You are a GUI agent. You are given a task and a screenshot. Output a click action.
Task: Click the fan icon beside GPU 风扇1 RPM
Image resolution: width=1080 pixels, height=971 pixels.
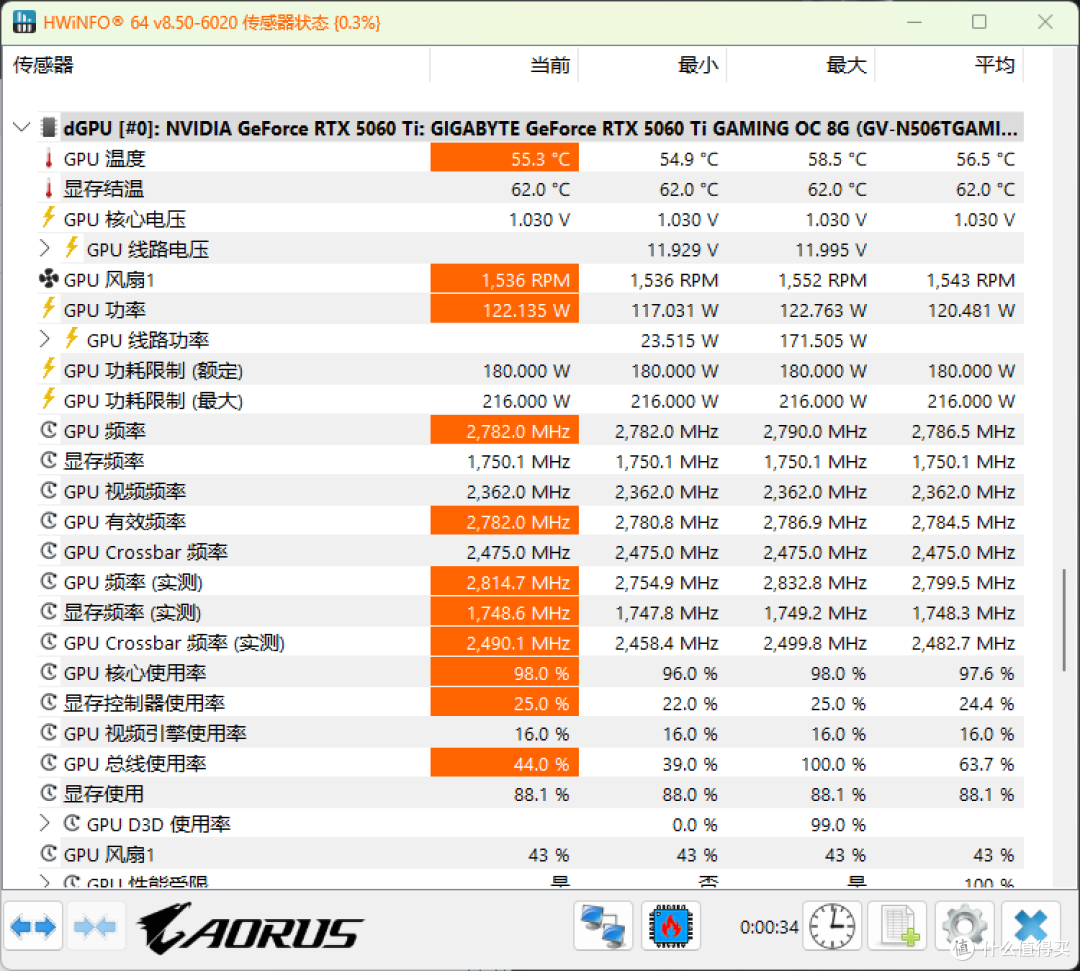tap(48, 280)
